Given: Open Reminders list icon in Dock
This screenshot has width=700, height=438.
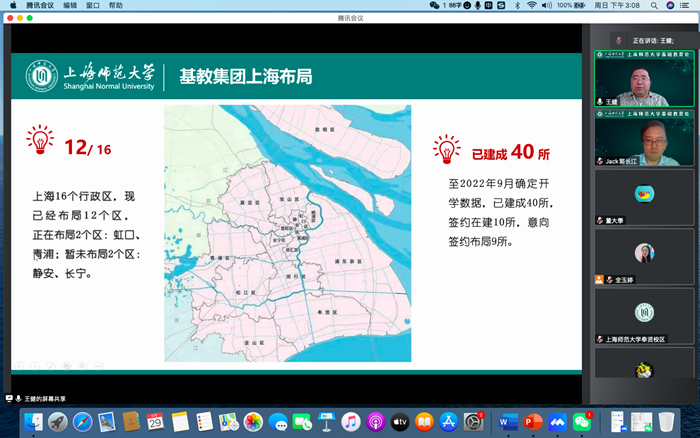Looking at the screenshot, I should point(204,422).
